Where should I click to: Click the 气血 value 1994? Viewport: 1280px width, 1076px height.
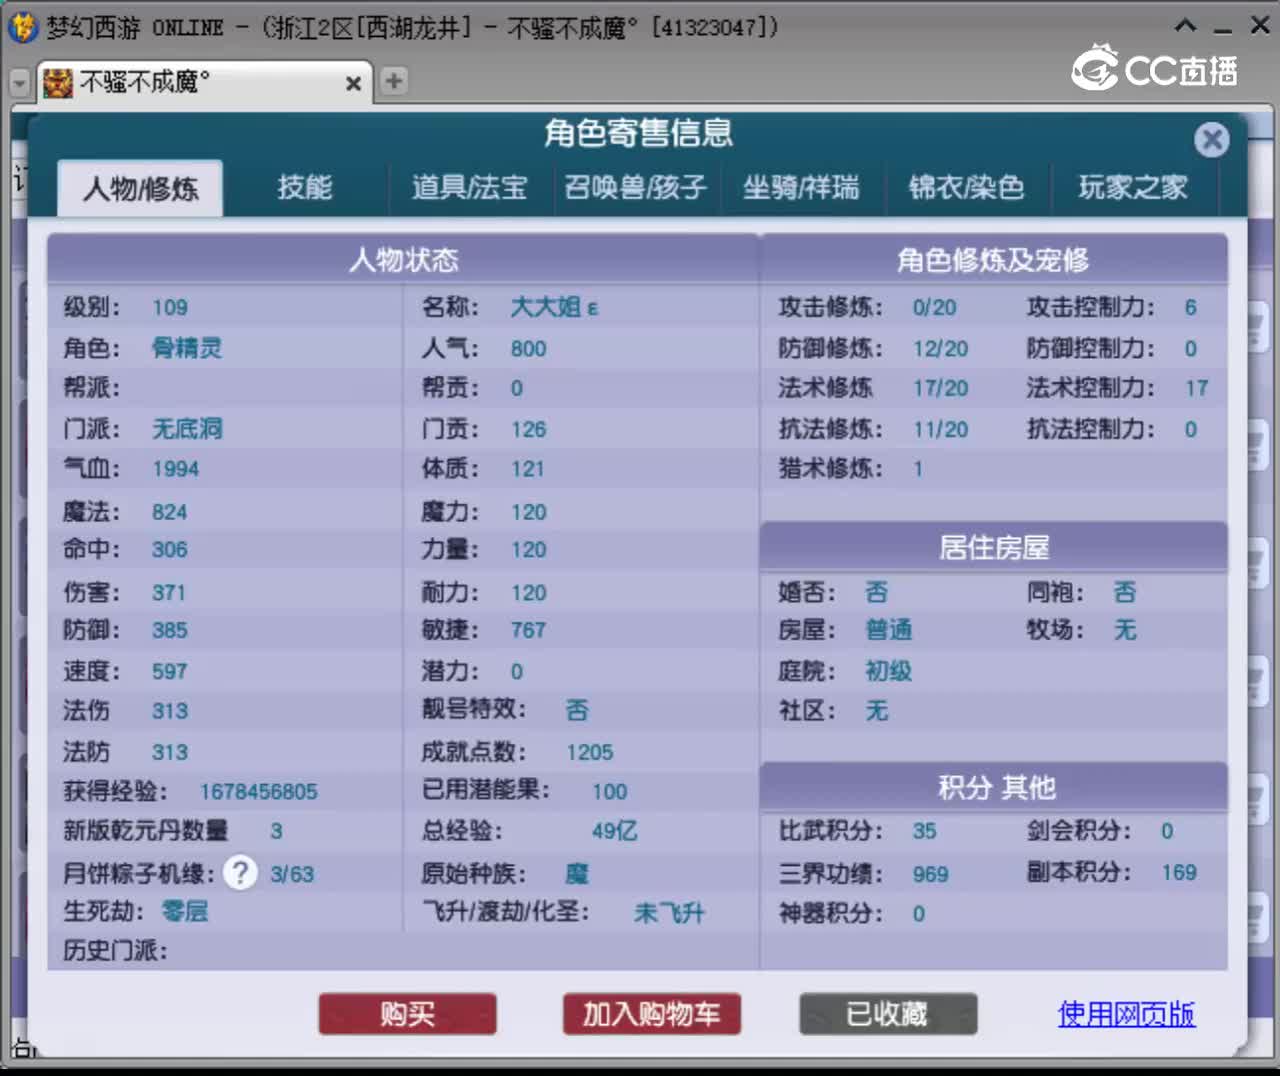175,469
